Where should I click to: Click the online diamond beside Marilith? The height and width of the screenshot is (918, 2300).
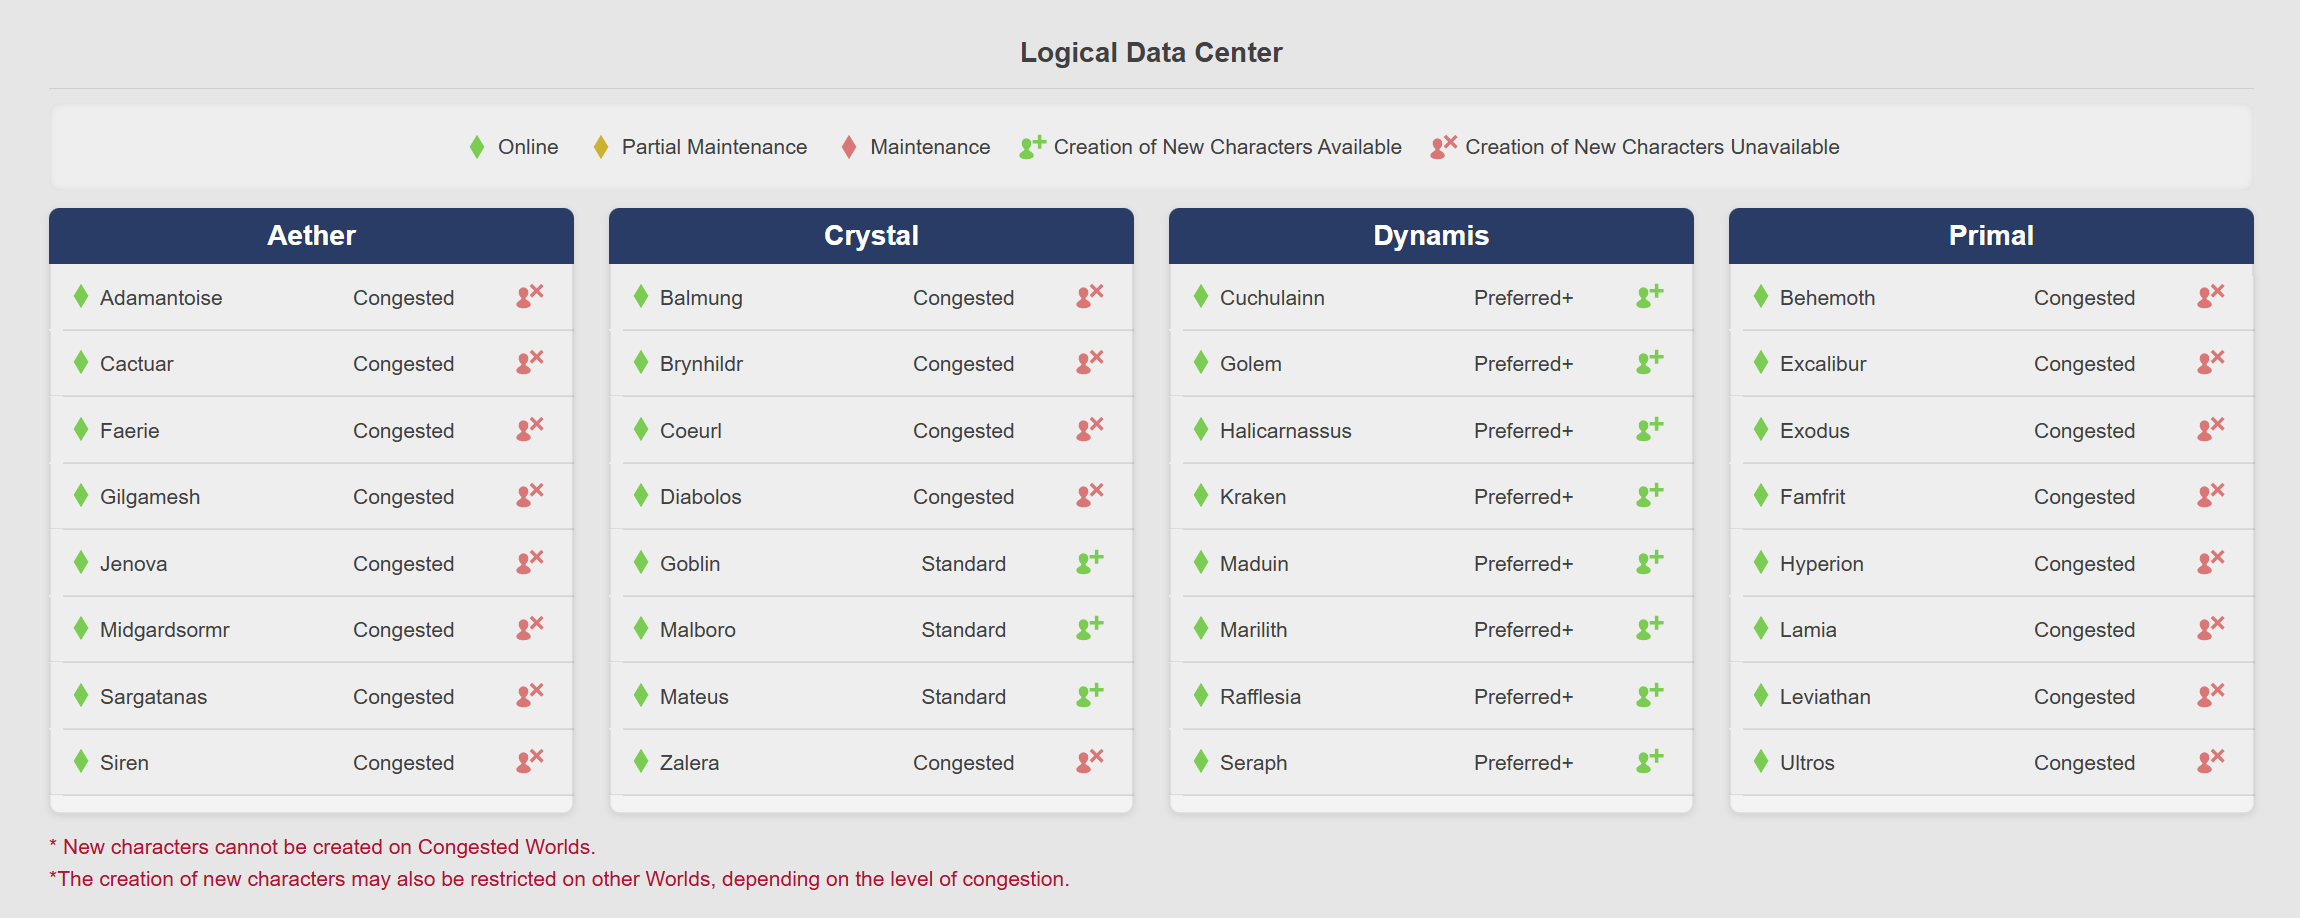[x=1201, y=628]
